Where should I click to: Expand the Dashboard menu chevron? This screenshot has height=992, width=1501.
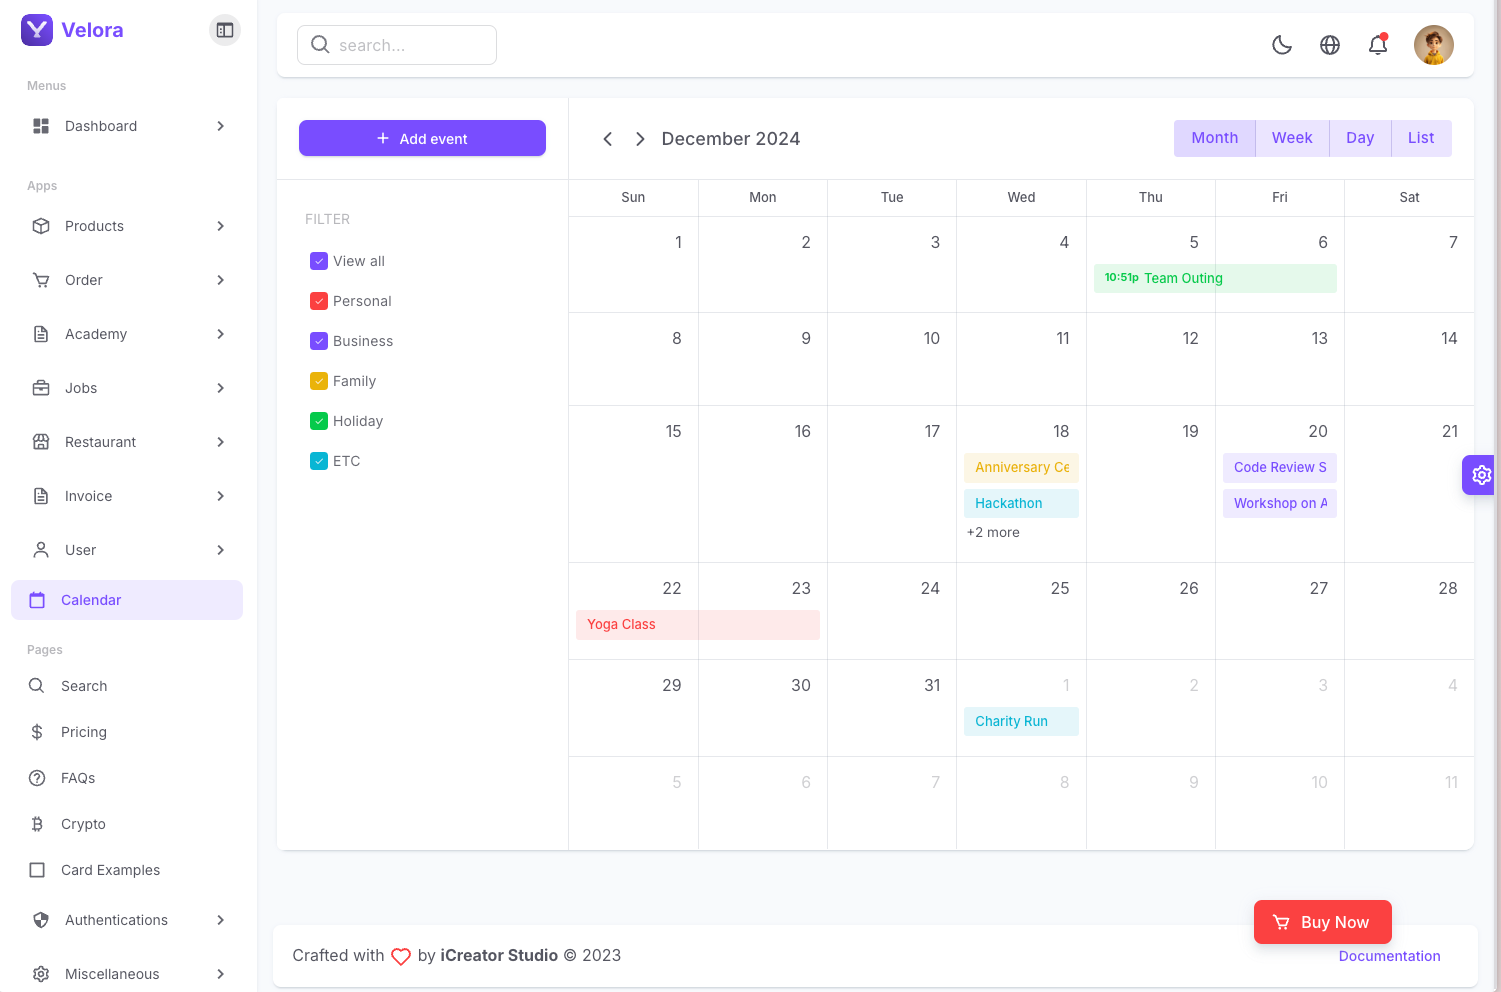220,126
